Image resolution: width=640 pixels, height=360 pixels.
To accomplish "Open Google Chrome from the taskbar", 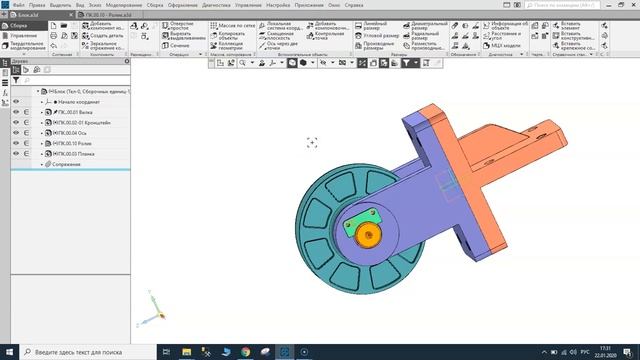I will 245,352.
